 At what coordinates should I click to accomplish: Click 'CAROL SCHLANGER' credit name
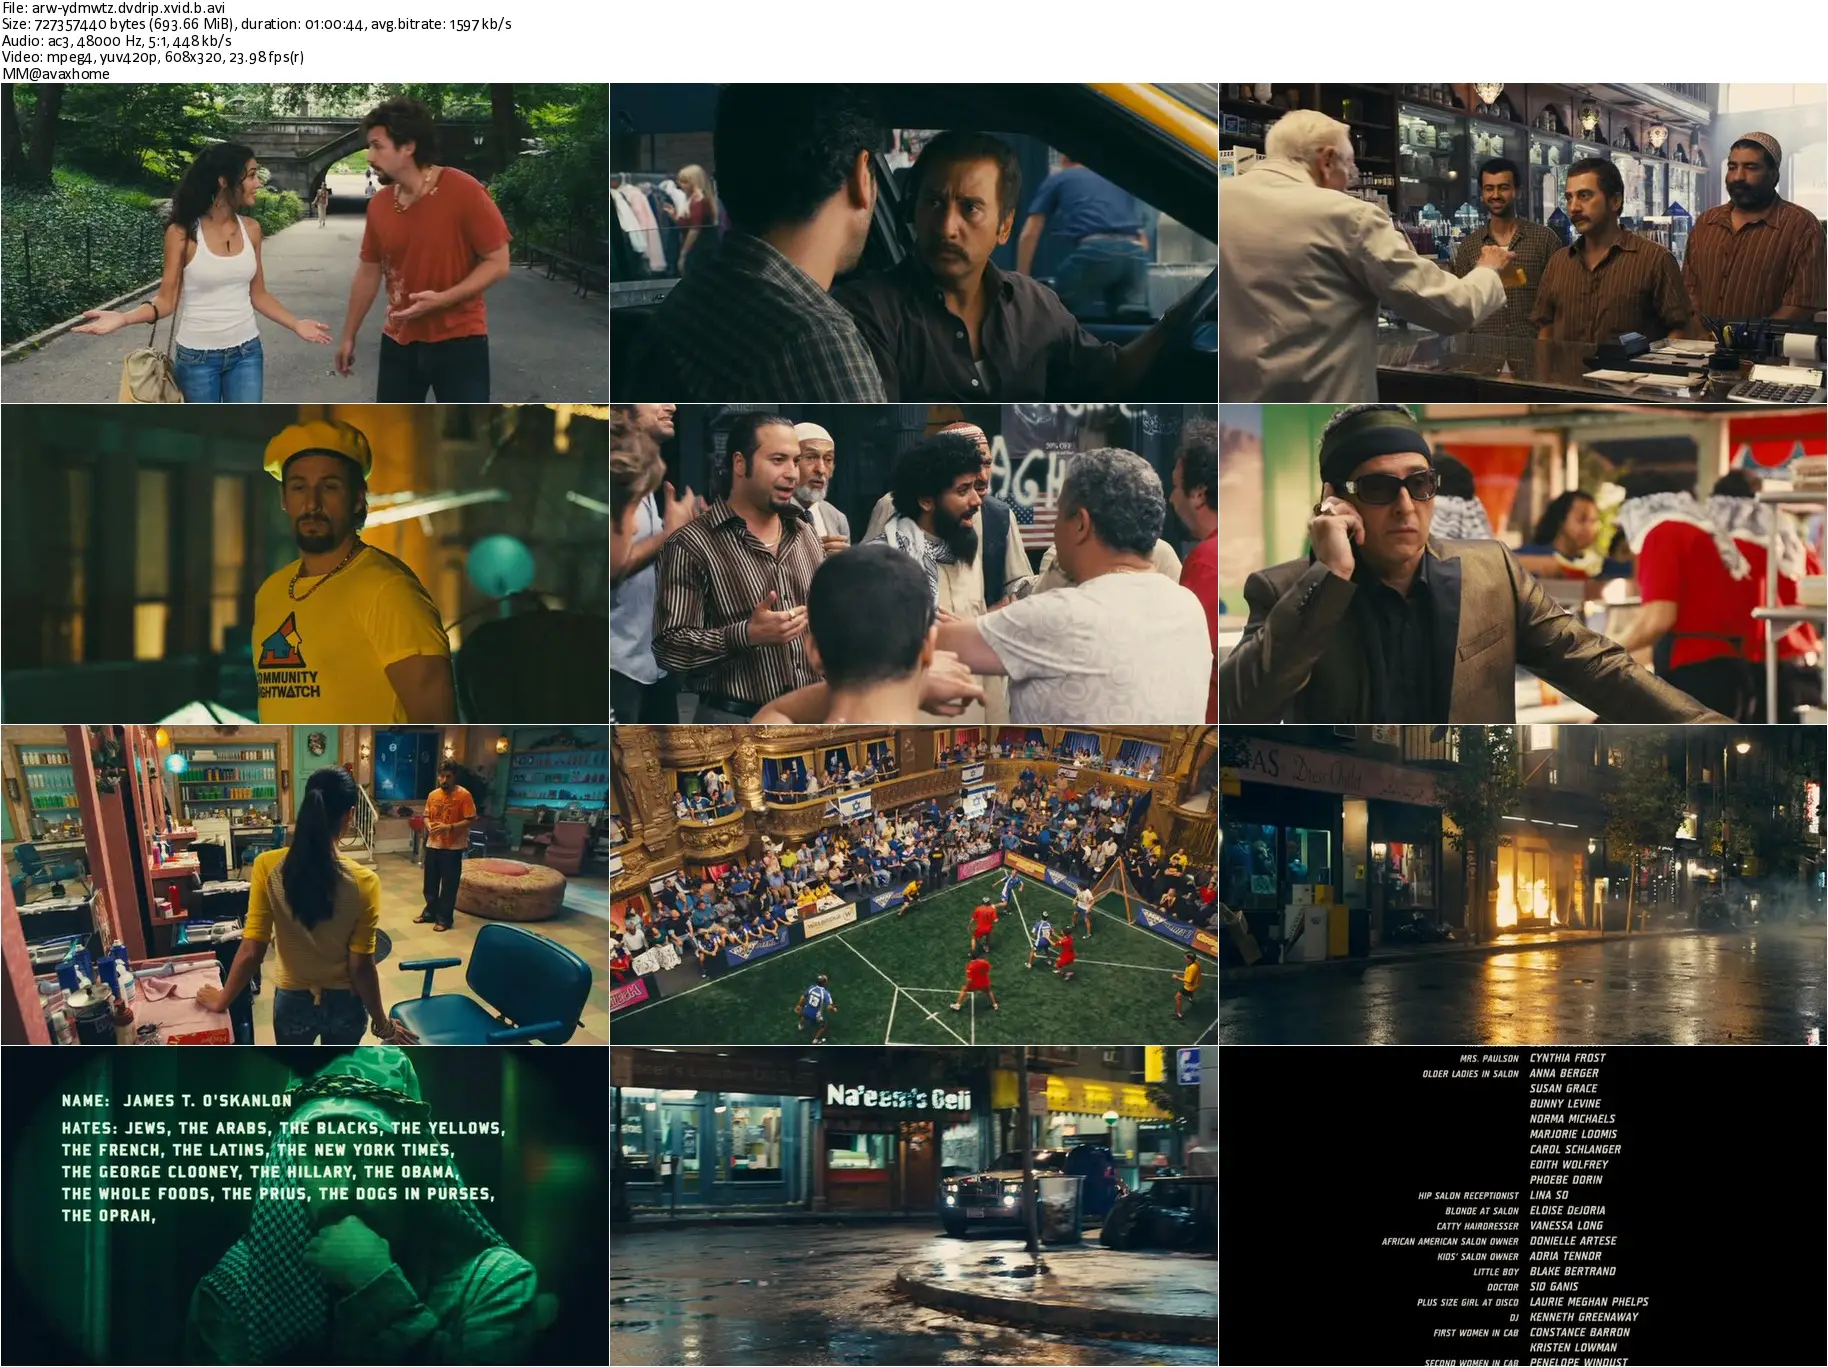[1575, 1150]
